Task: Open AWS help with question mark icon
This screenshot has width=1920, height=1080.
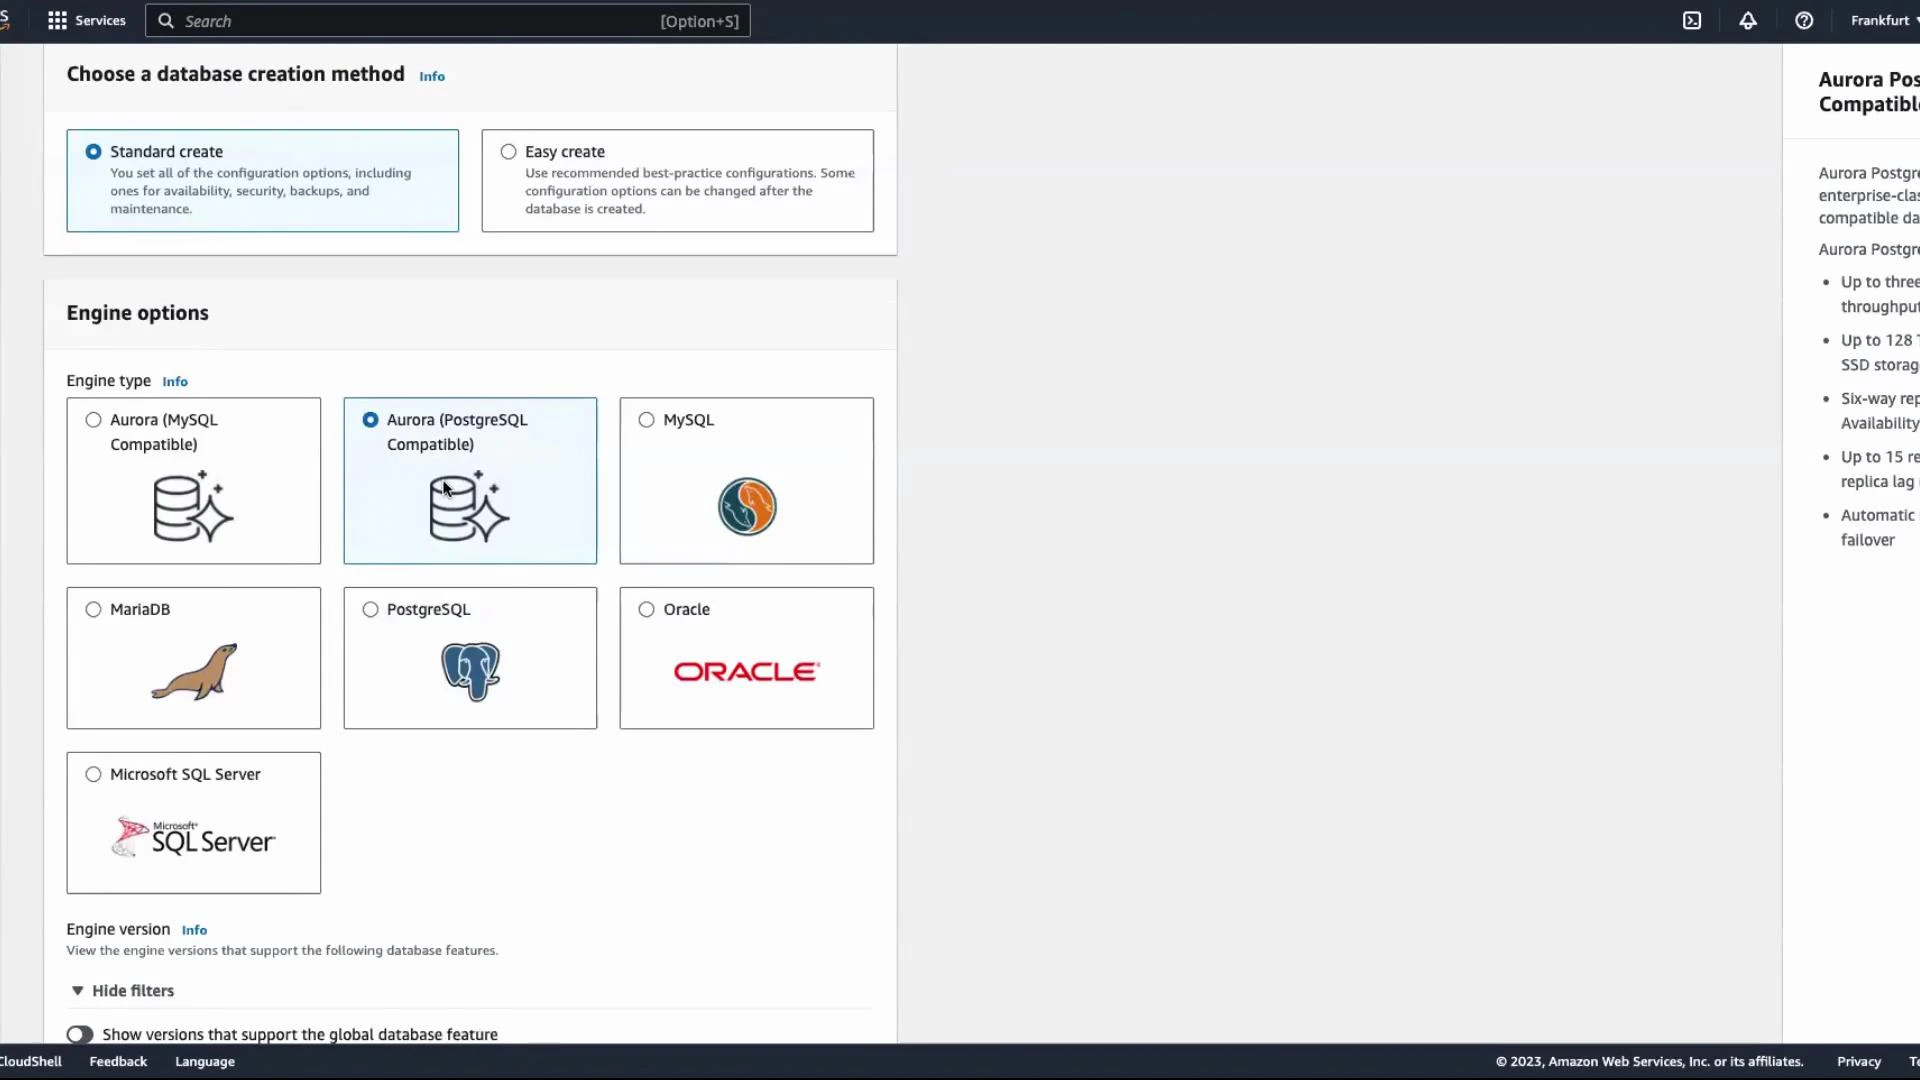Action: pyautogui.click(x=1804, y=20)
